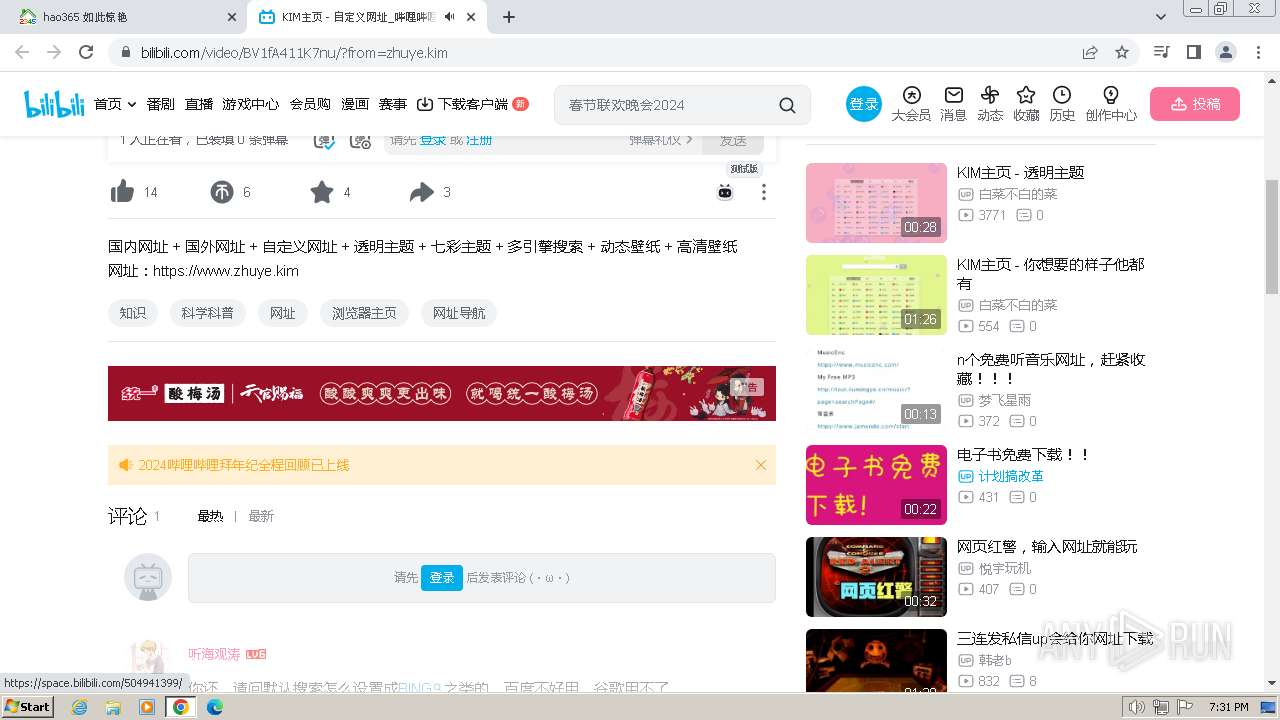Viewport: 1280px width, 720px height.
Task: Share this page from address bar
Action: pos(1090,52)
